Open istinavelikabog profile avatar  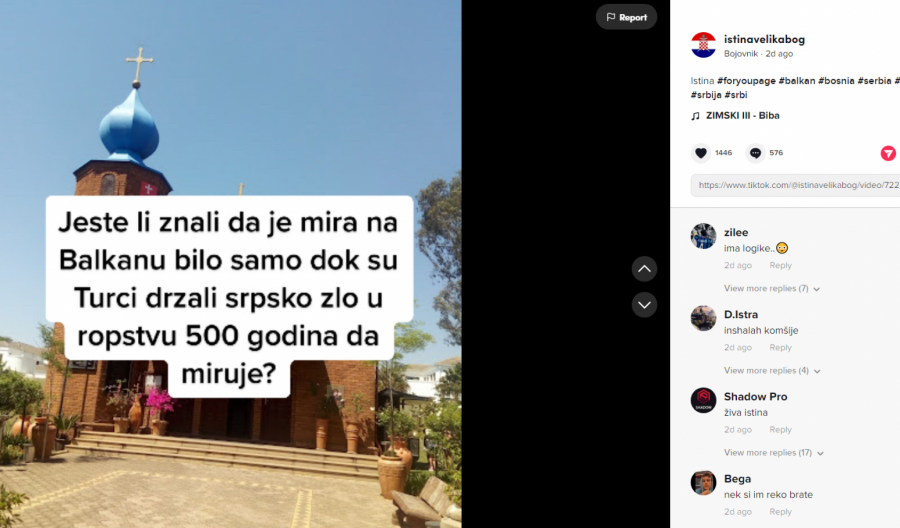coord(703,45)
